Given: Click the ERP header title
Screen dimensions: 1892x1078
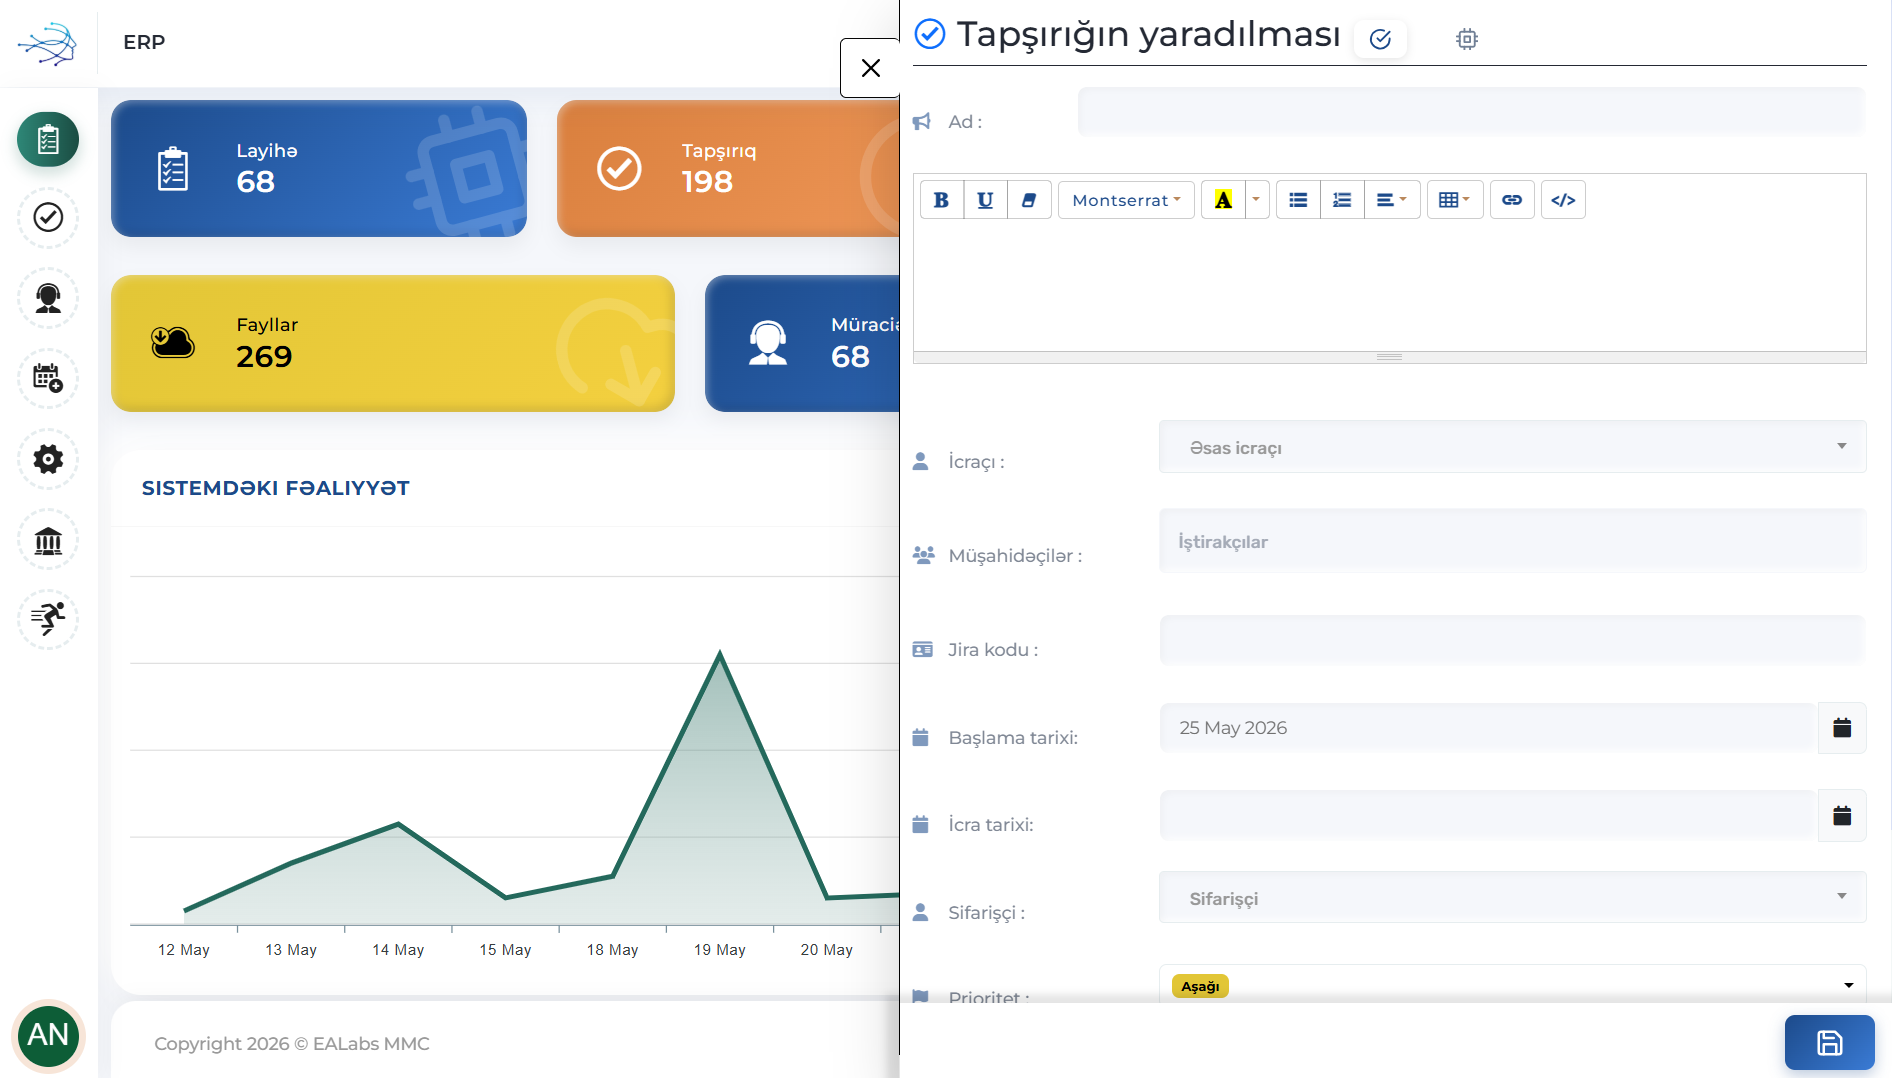Looking at the screenshot, I should [144, 42].
